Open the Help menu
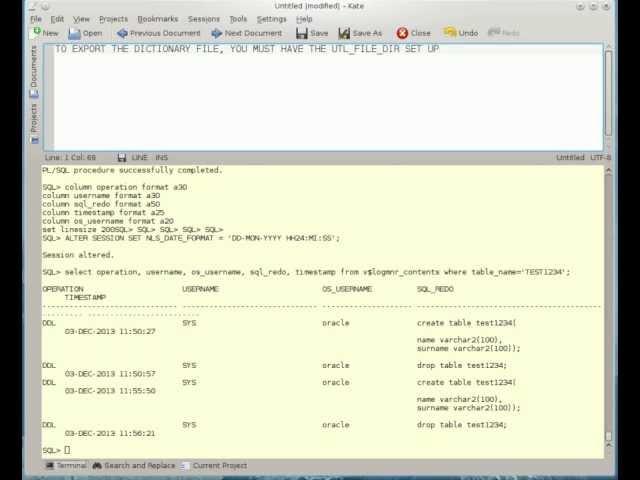 click(x=304, y=19)
